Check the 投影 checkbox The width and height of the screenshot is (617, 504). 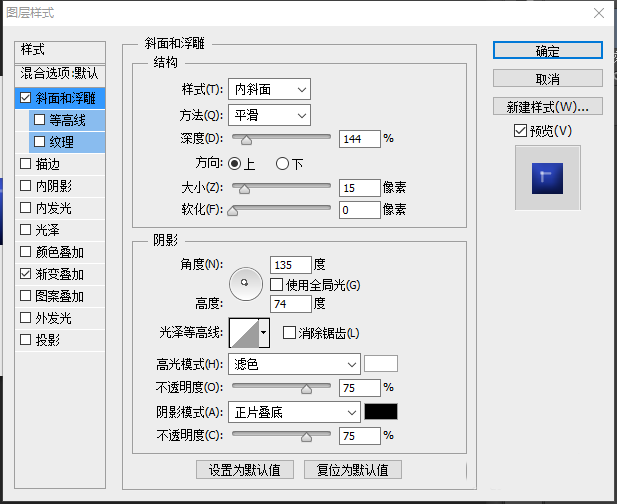click(x=26, y=340)
